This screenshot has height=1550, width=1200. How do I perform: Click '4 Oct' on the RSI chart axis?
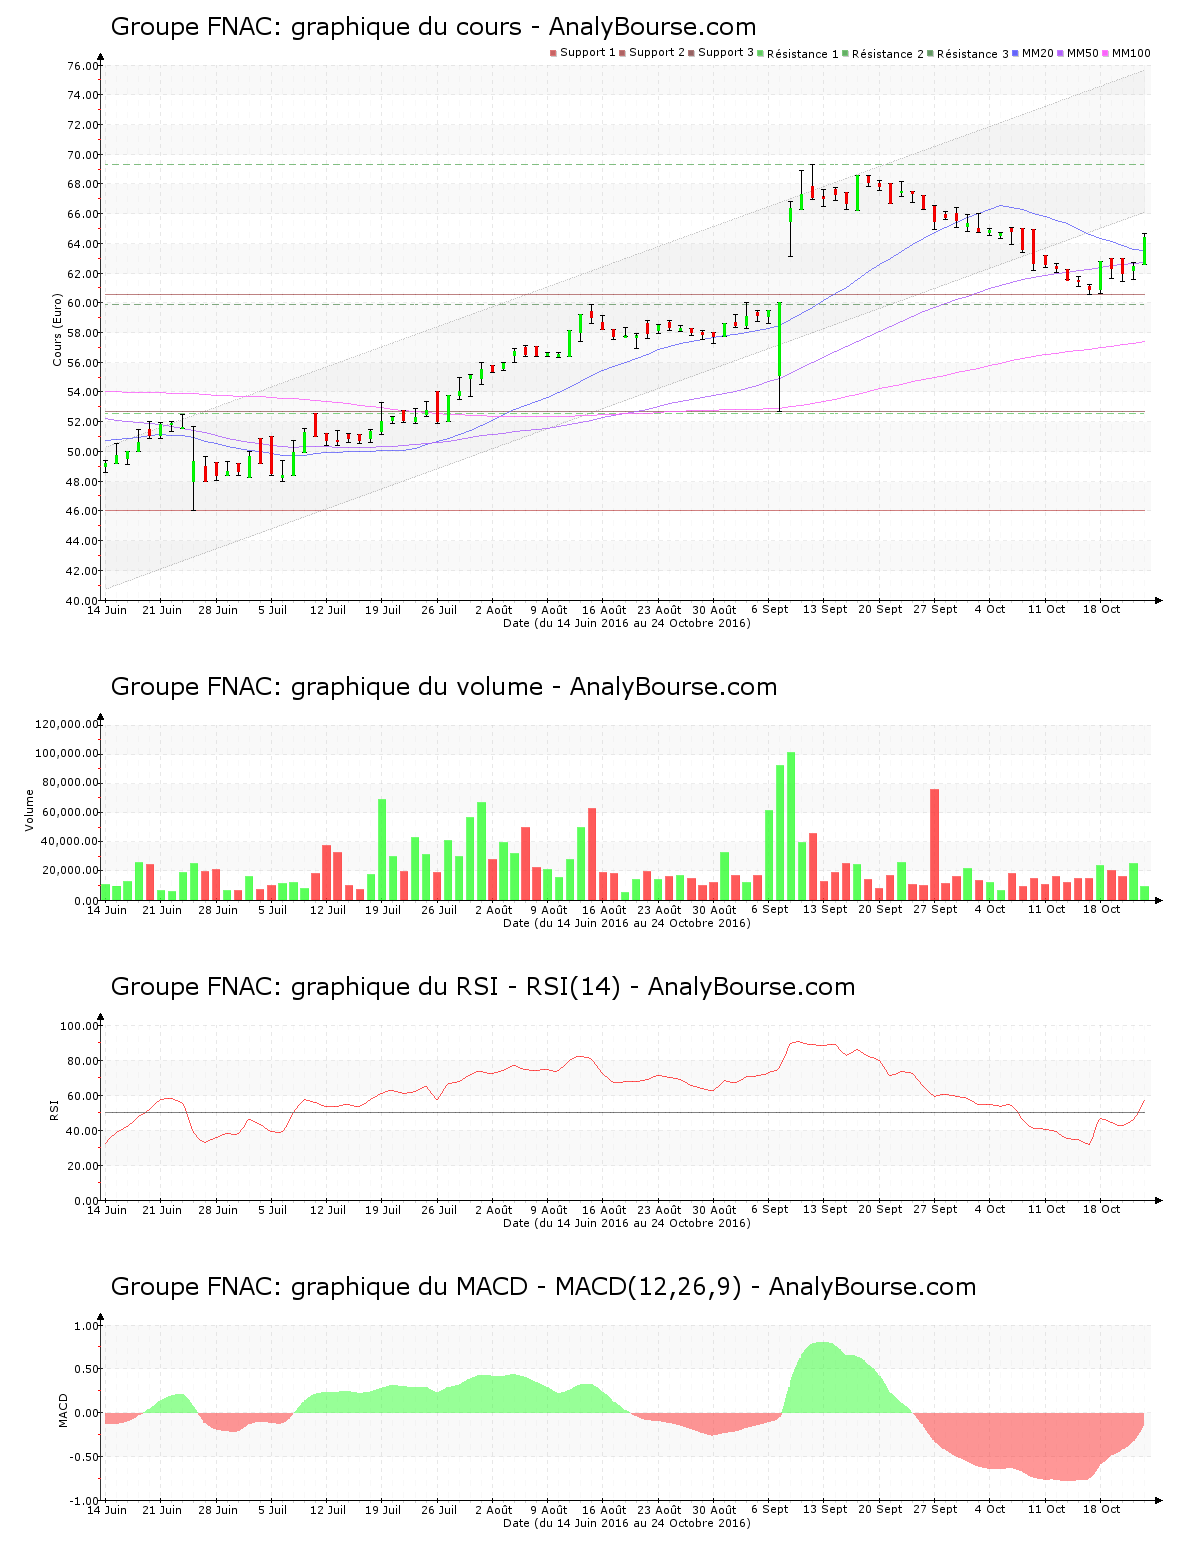[x=990, y=1210]
